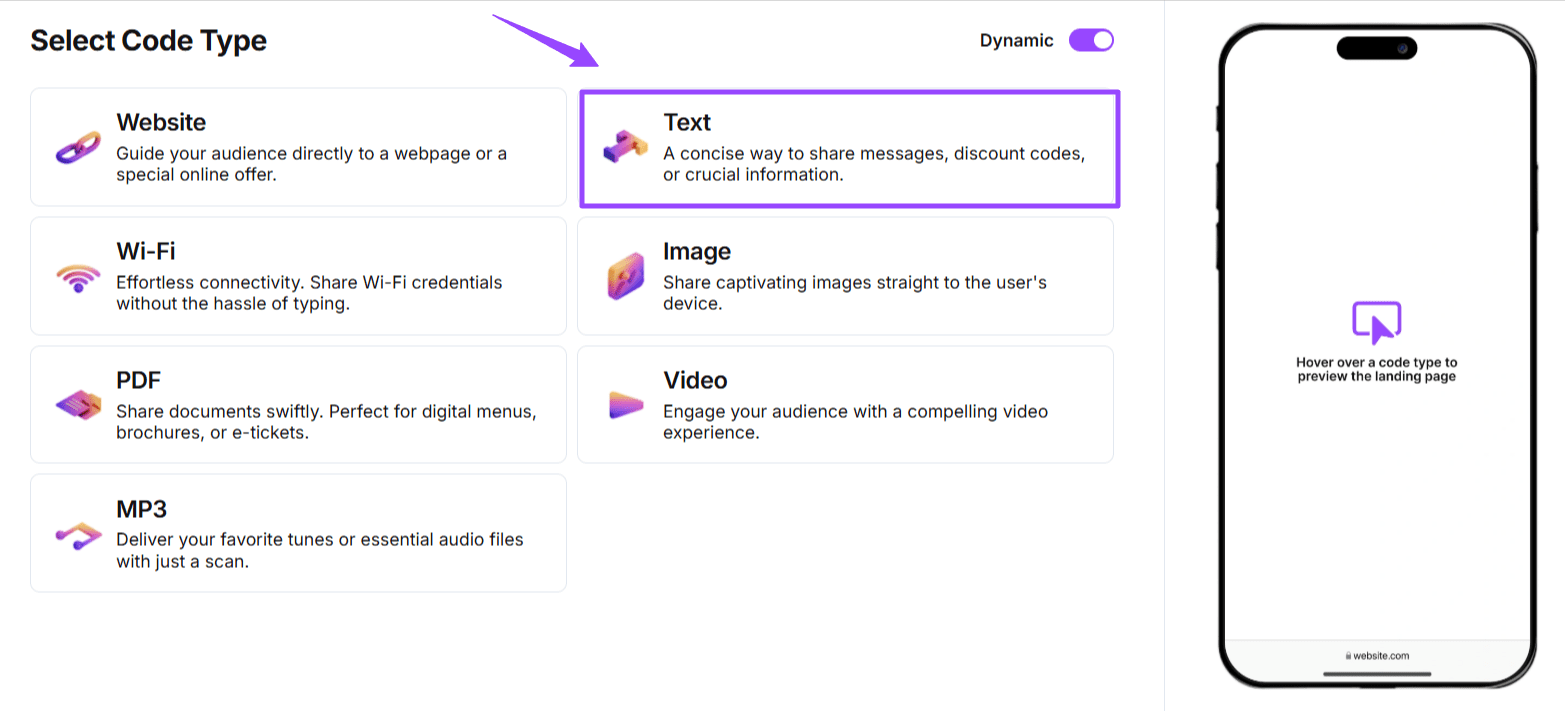The height and width of the screenshot is (711, 1565).
Task: Choose the Text code type heading
Action: coord(687,123)
